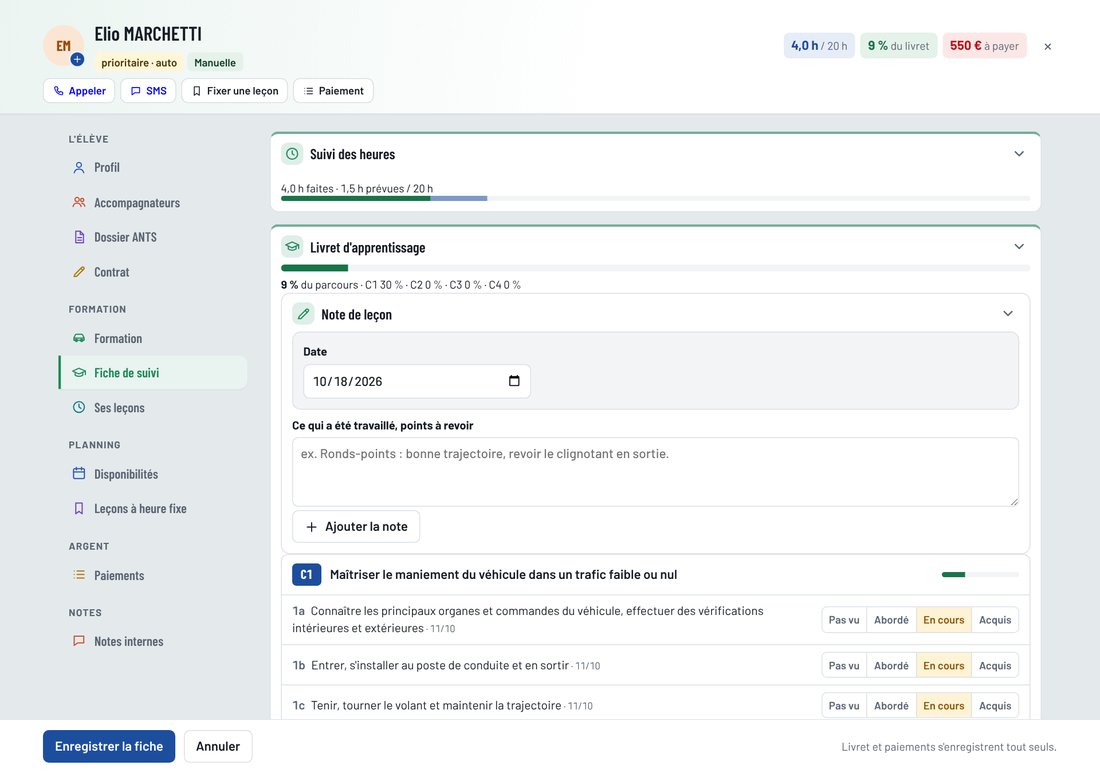This screenshot has height=773, width=1100.
Task: Click the Suivi des heures progress bar
Action: (x=655, y=199)
